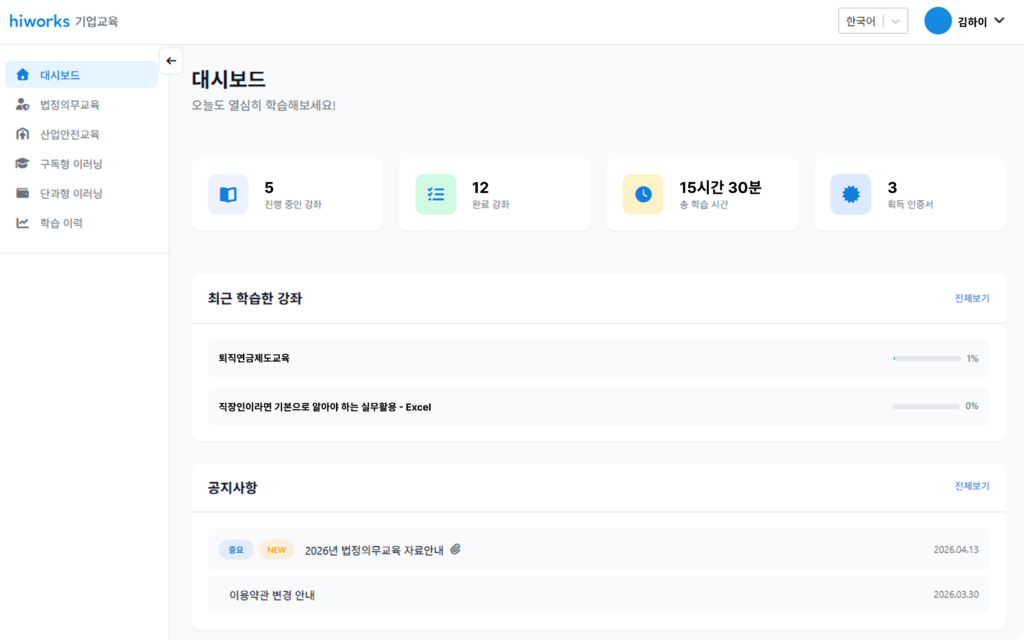Click the clock icon for total study time
Image resolution: width=1024 pixels, height=640 pixels.
click(x=643, y=194)
